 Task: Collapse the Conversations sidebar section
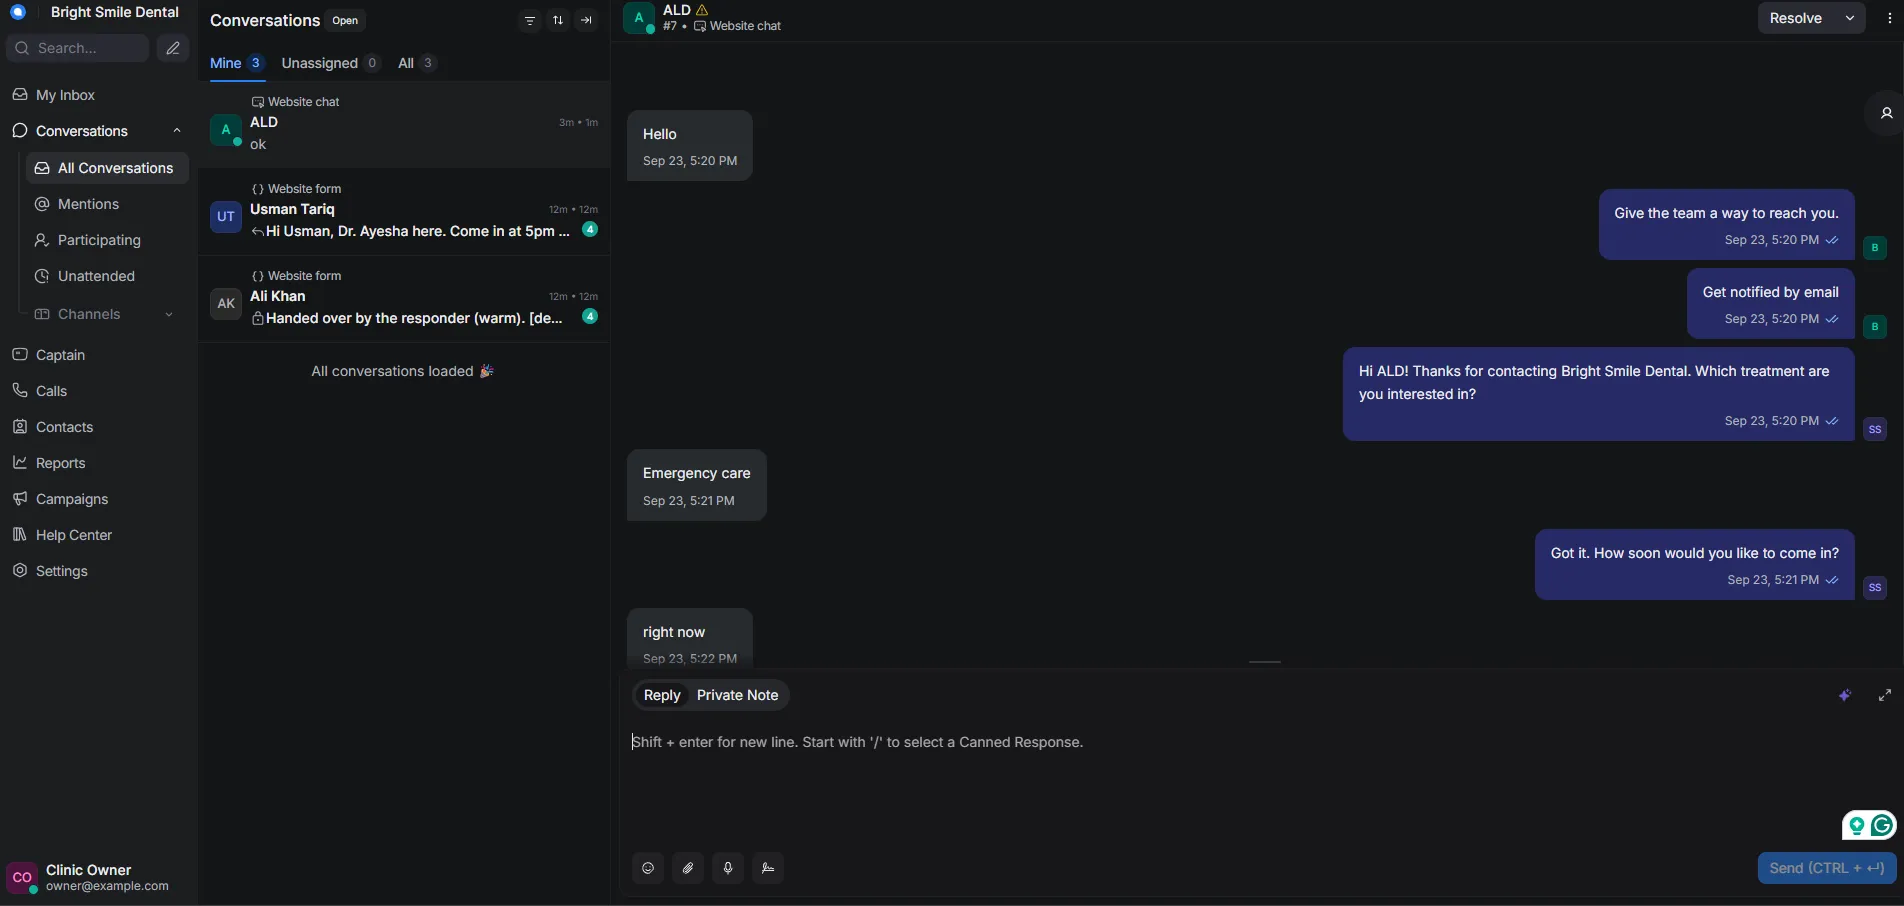177,131
